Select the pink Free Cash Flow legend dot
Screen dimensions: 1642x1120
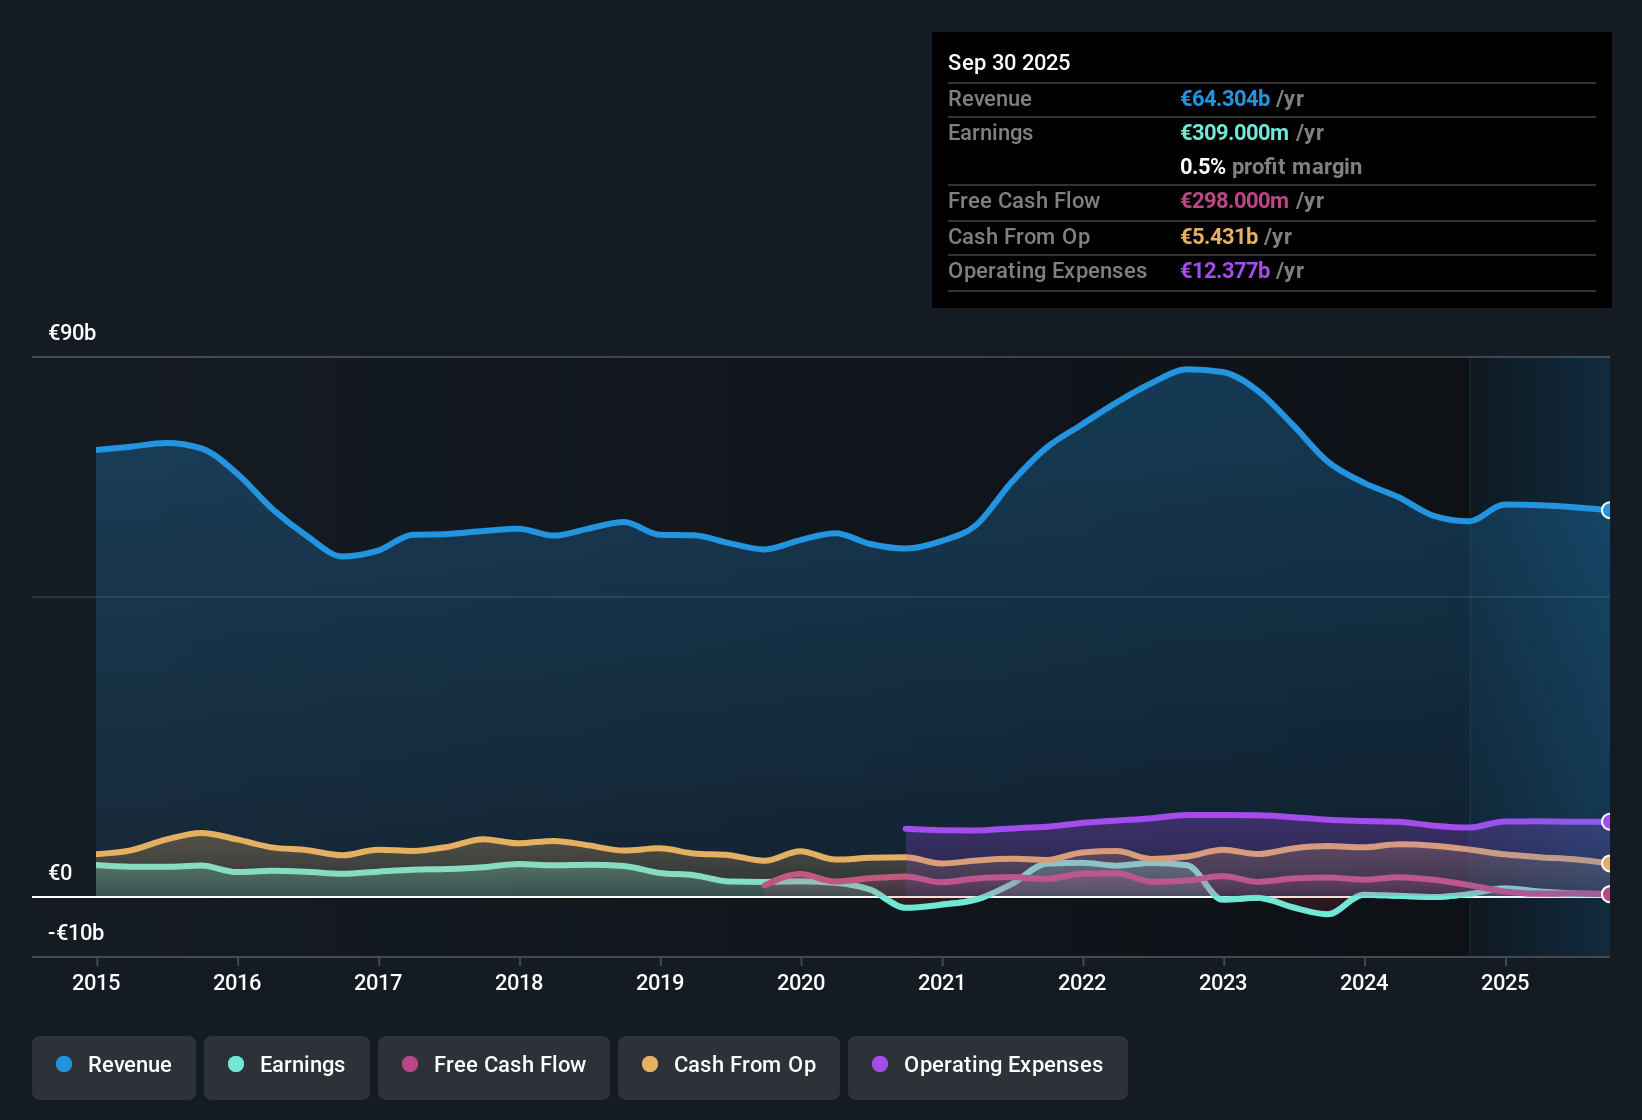pyautogui.click(x=409, y=1065)
